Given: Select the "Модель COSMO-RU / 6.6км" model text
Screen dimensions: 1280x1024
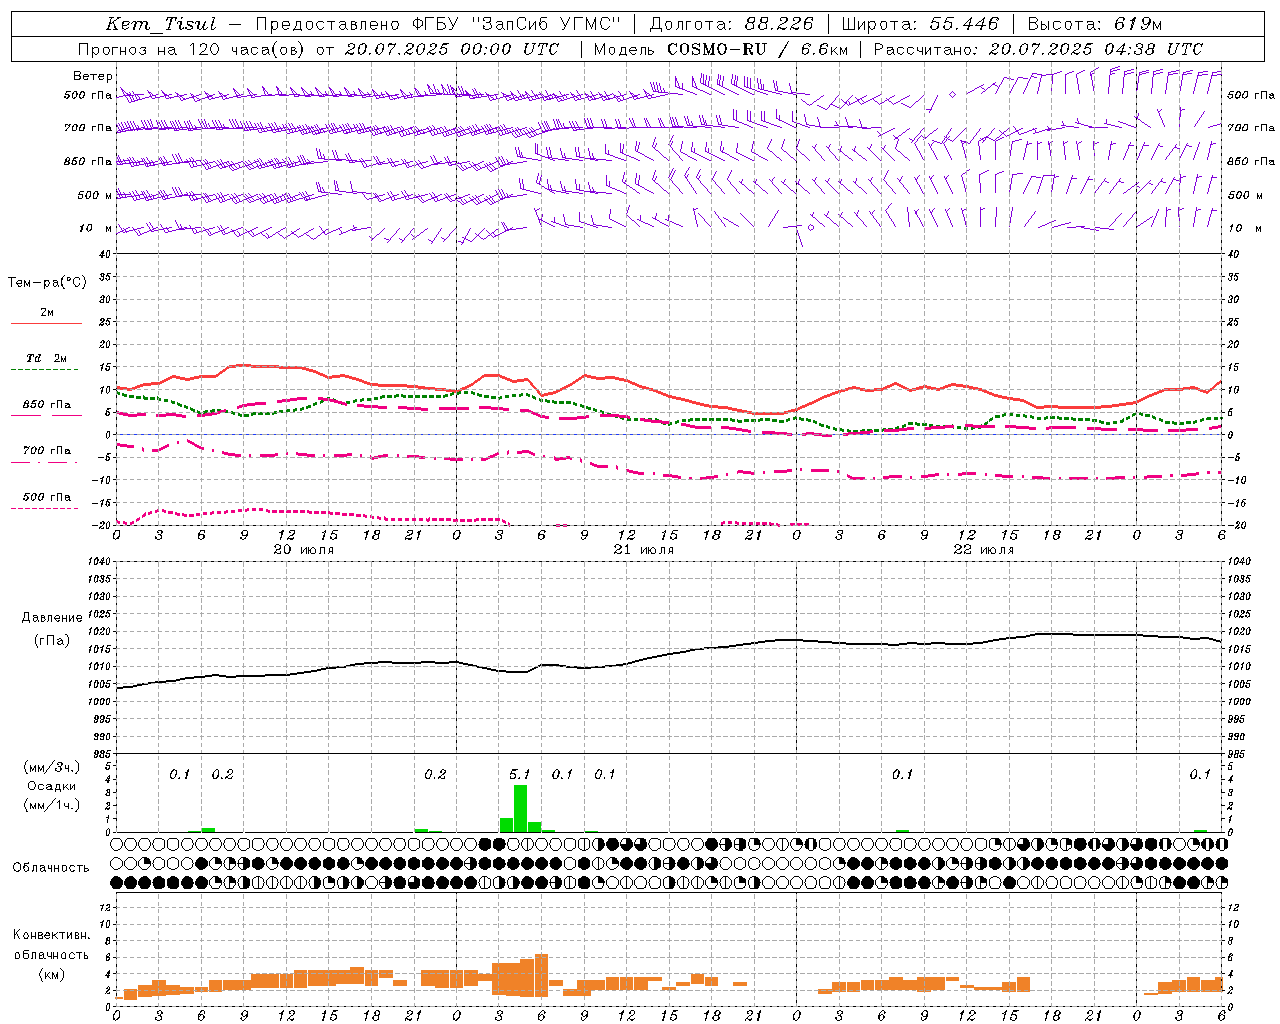Looking at the screenshot, I should (721, 49).
